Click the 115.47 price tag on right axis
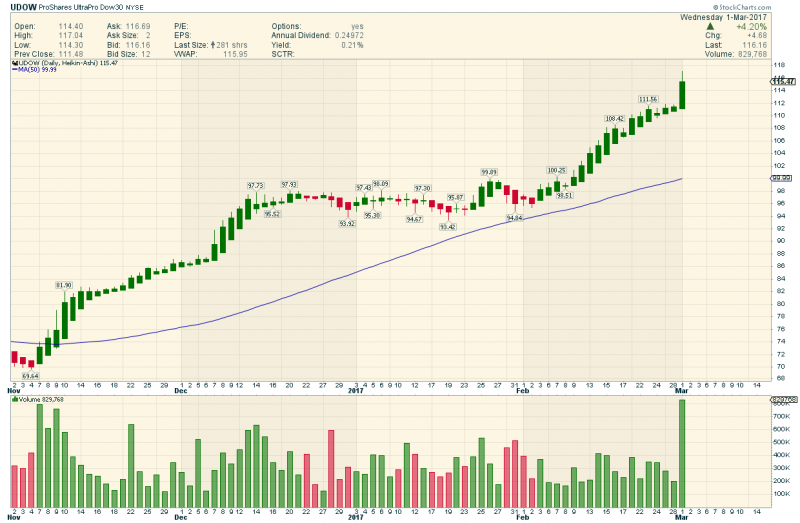 point(783,82)
